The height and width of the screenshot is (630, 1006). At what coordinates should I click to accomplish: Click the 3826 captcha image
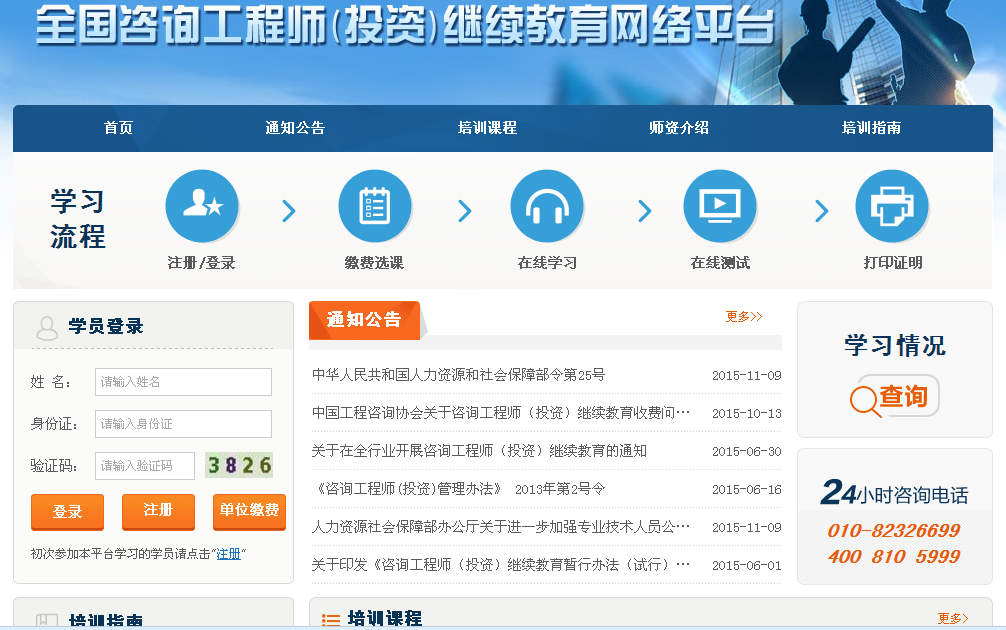tap(239, 465)
